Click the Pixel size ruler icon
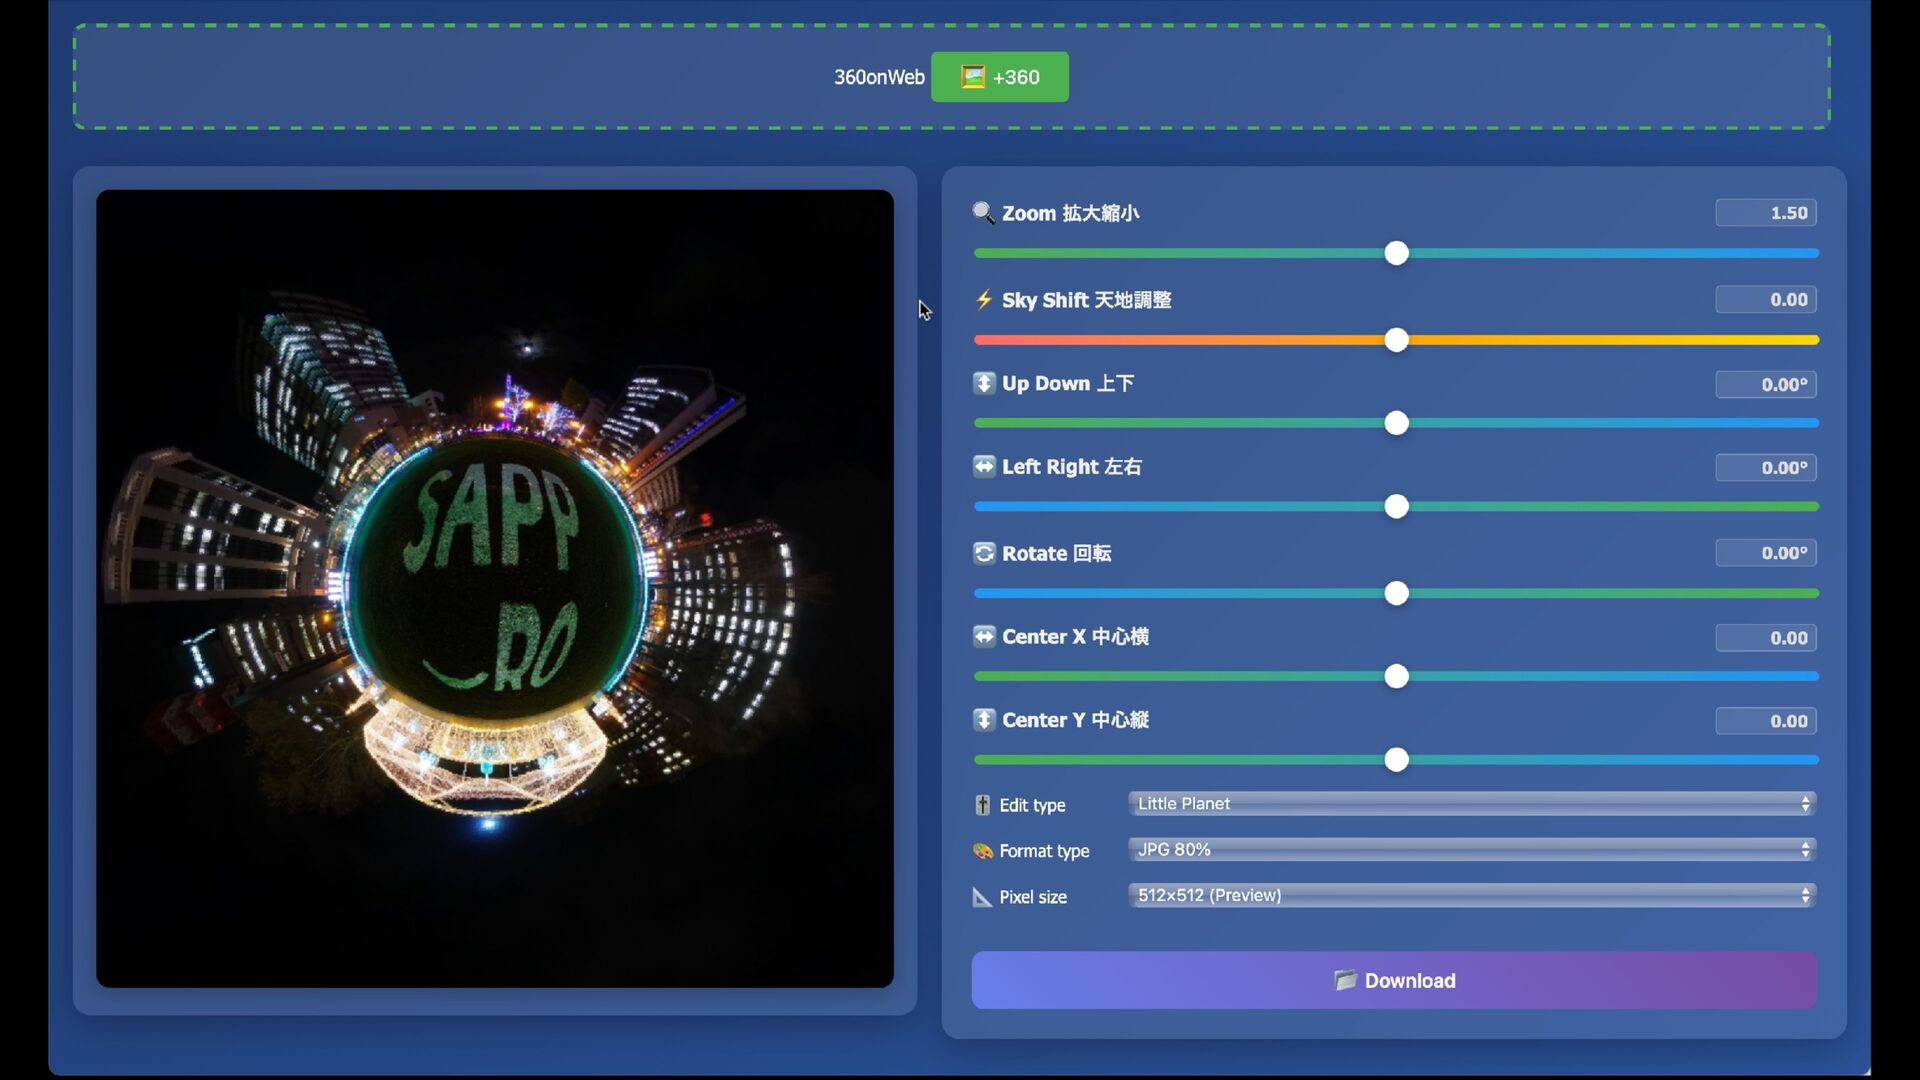1920x1080 pixels. (982, 897)
